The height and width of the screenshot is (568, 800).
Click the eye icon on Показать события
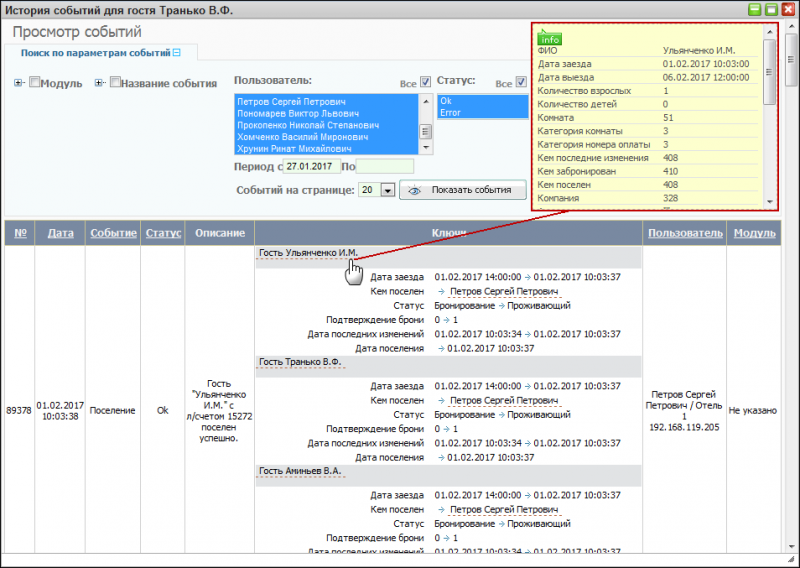(x=414, y=190)
